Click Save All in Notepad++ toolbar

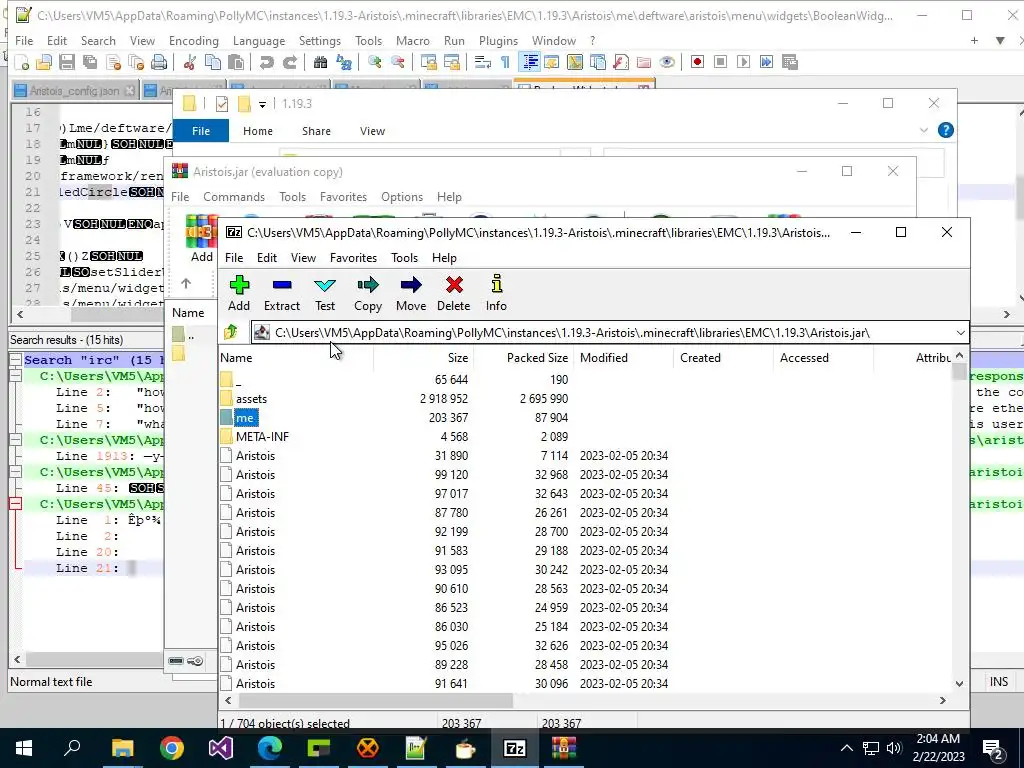[x=89, y=62]
